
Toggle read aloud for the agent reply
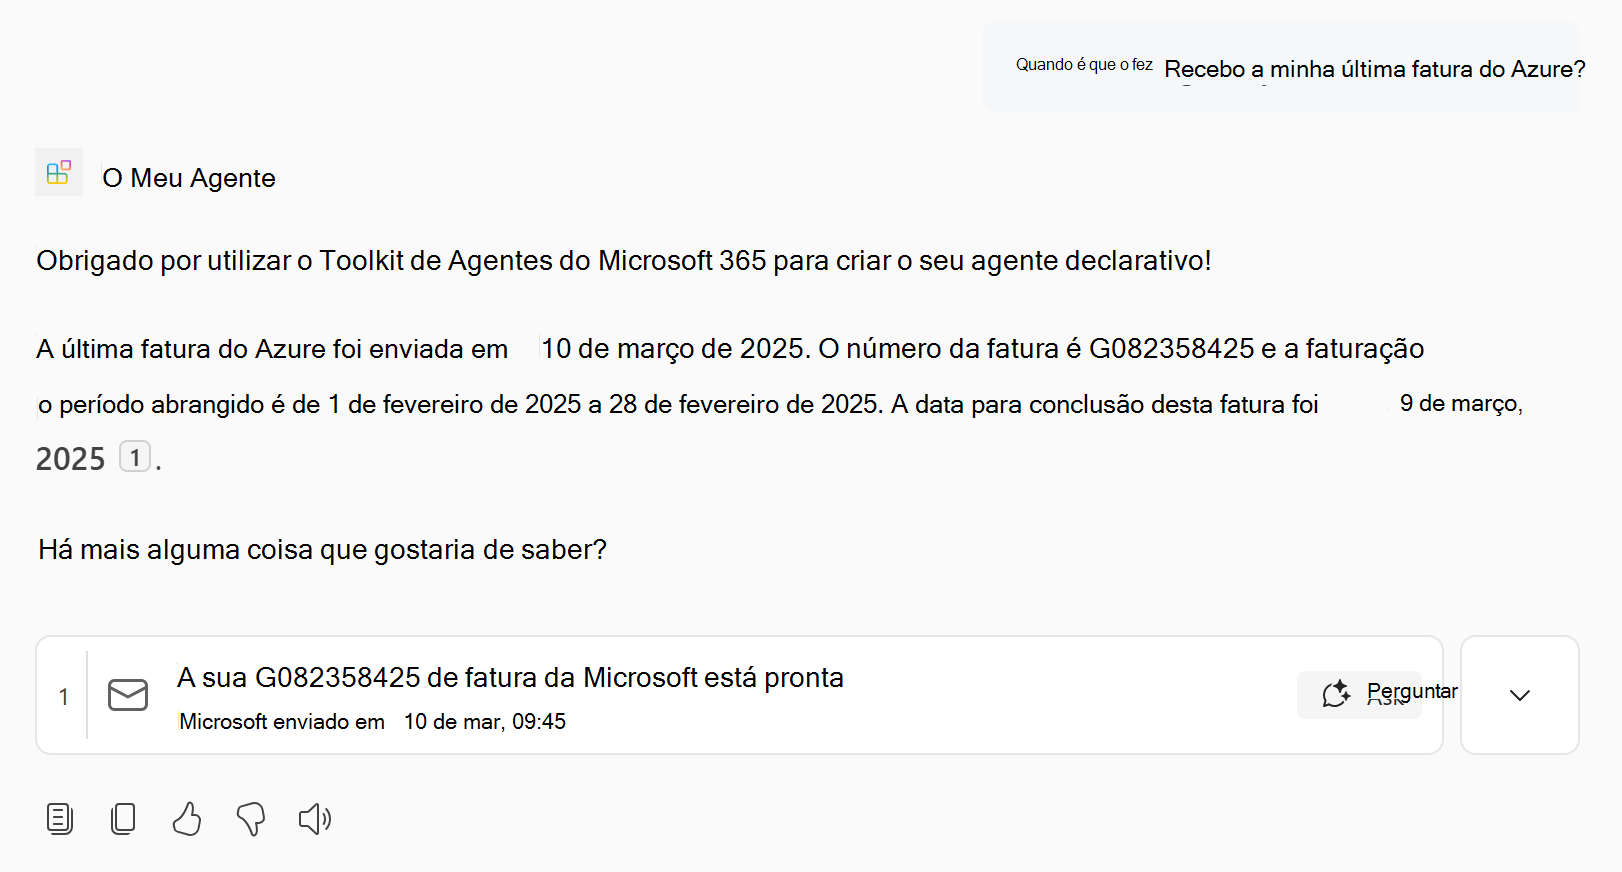(x=314, y=819)
